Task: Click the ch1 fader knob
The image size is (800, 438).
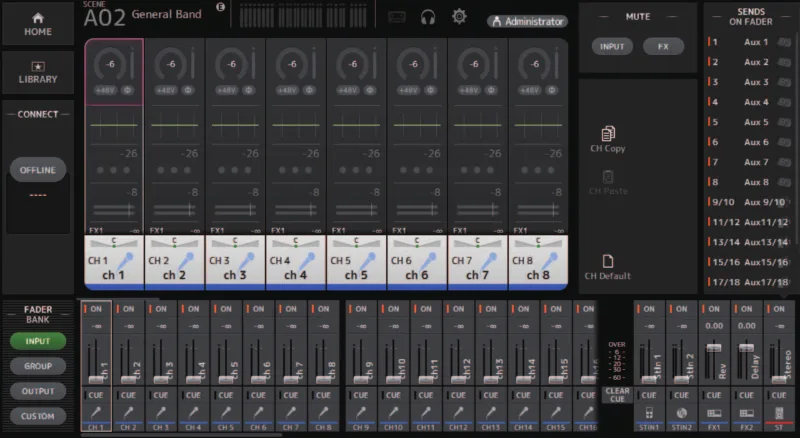Action: click(96, 379)
